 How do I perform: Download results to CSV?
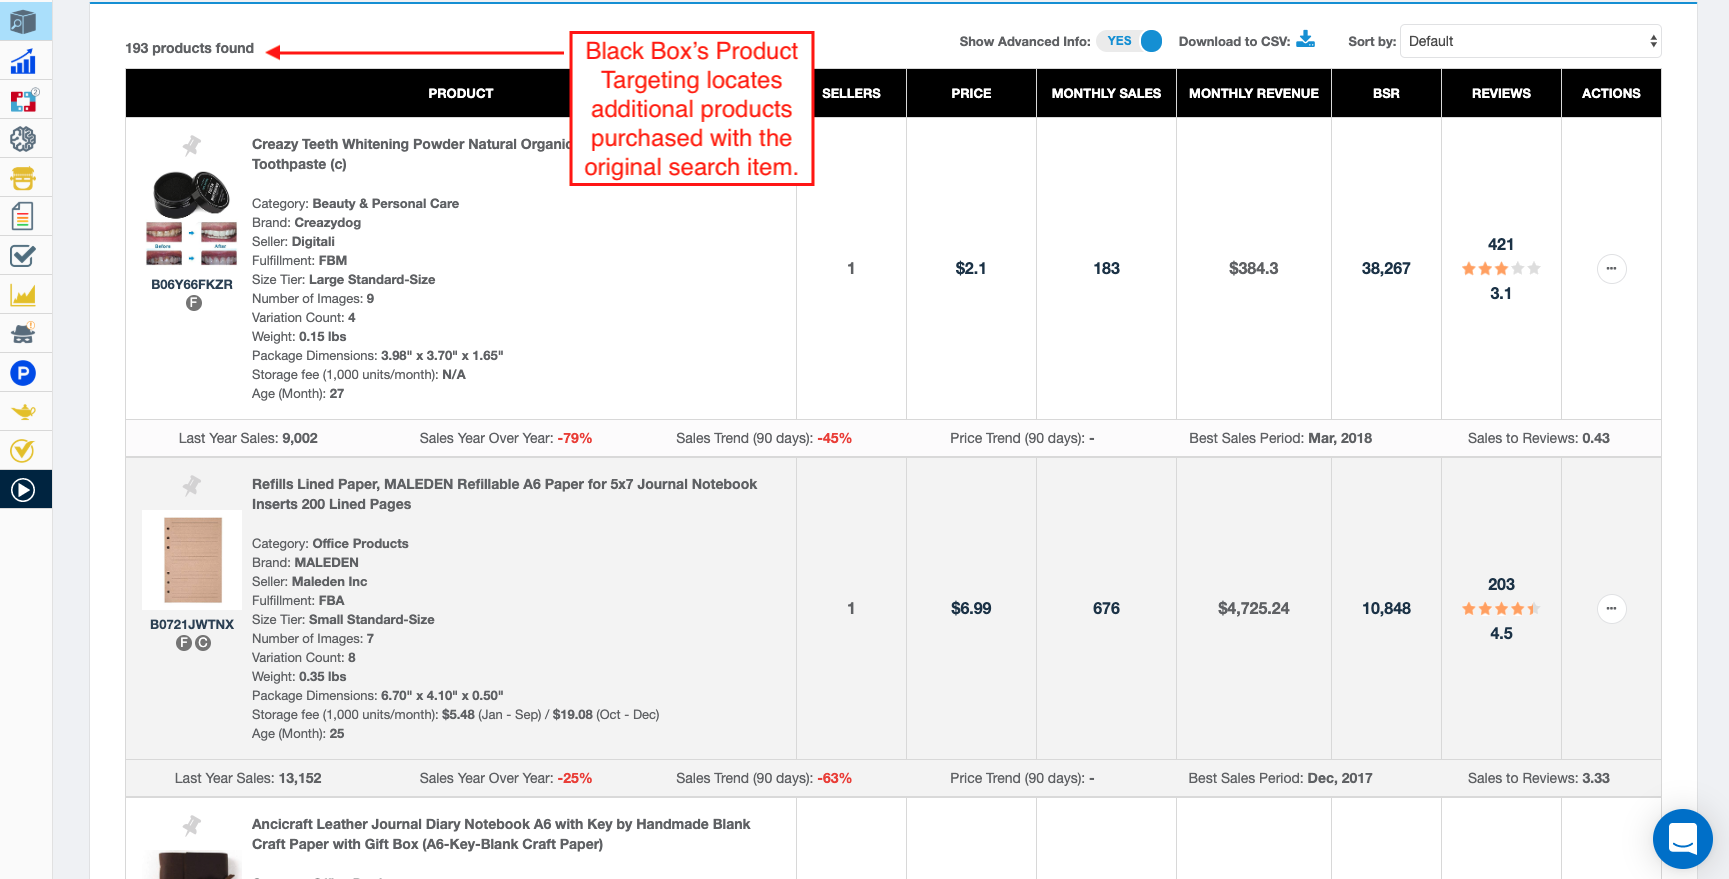point(1306,40)
